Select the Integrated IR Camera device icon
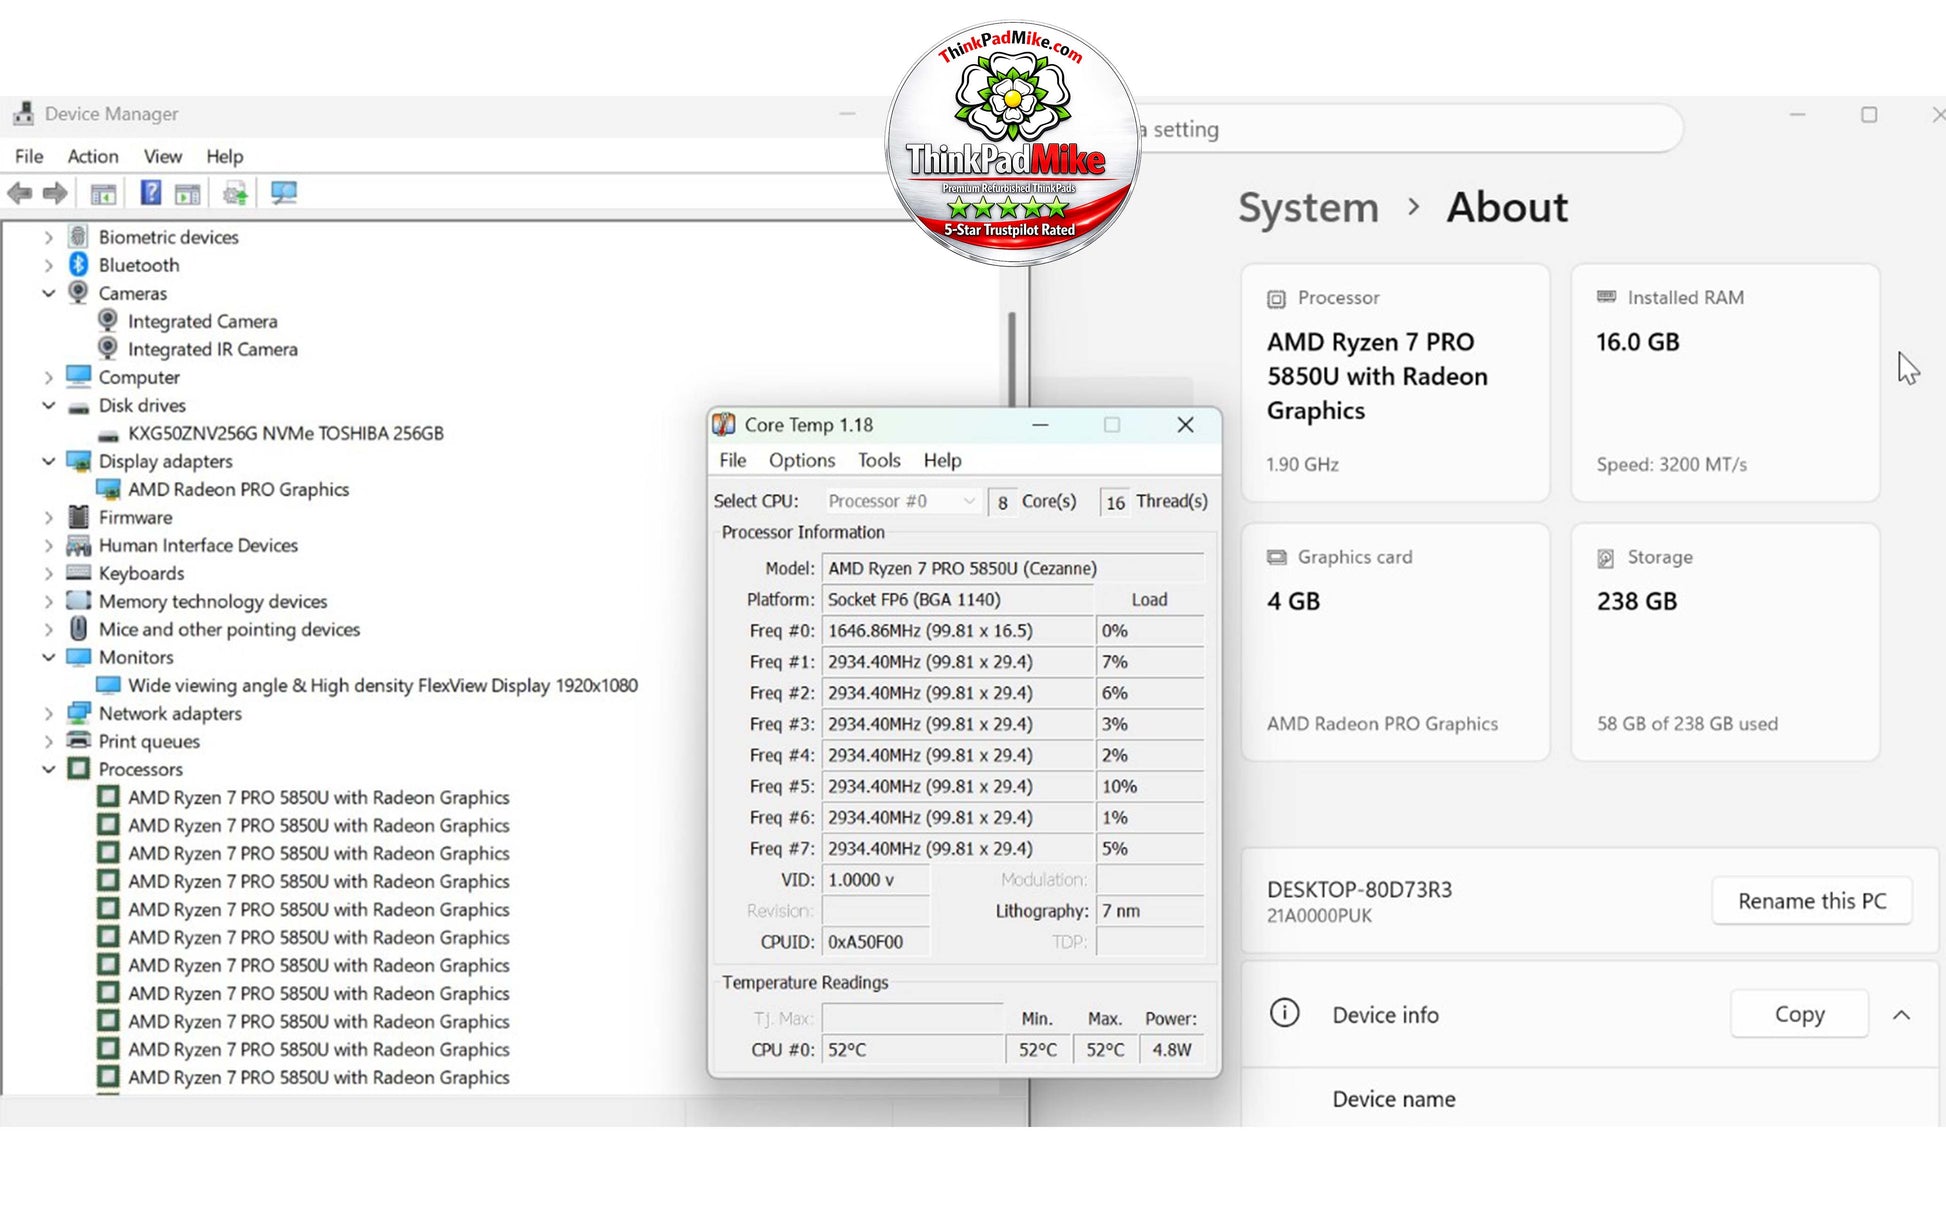The height and width of the screenshot is (1223, 1946). (x=108, y=349)
